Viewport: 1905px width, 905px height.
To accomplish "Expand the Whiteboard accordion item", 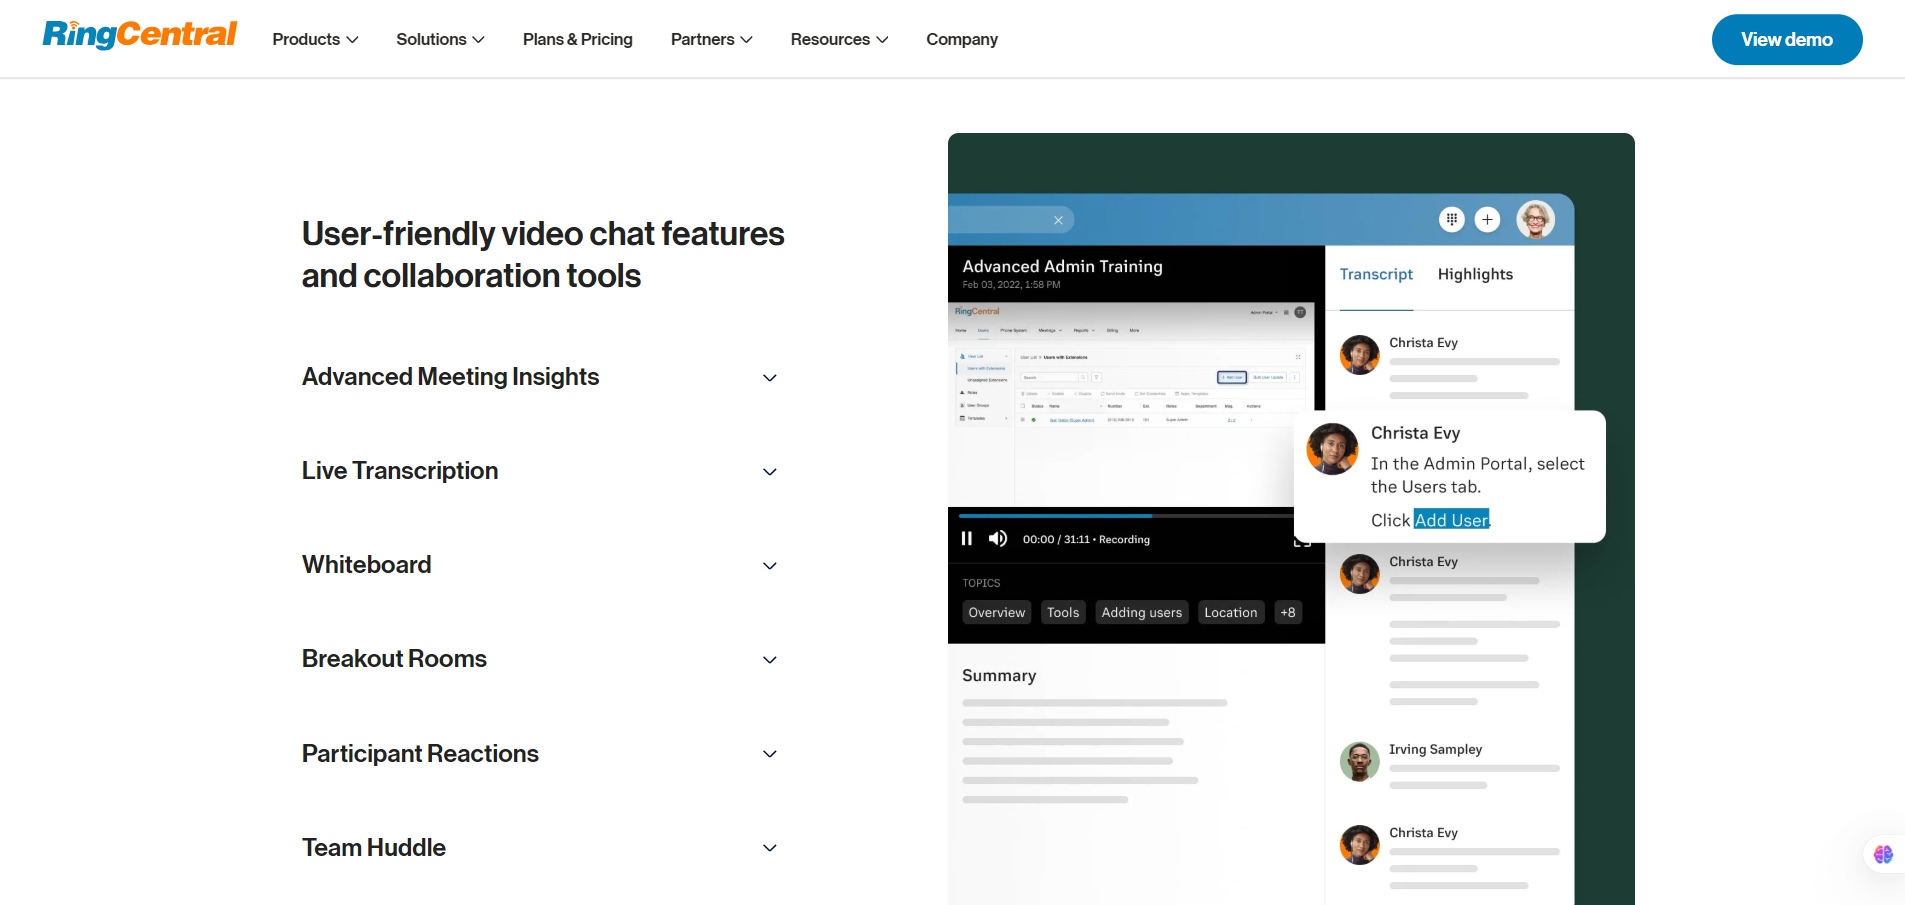I will (x=540, y=565).
